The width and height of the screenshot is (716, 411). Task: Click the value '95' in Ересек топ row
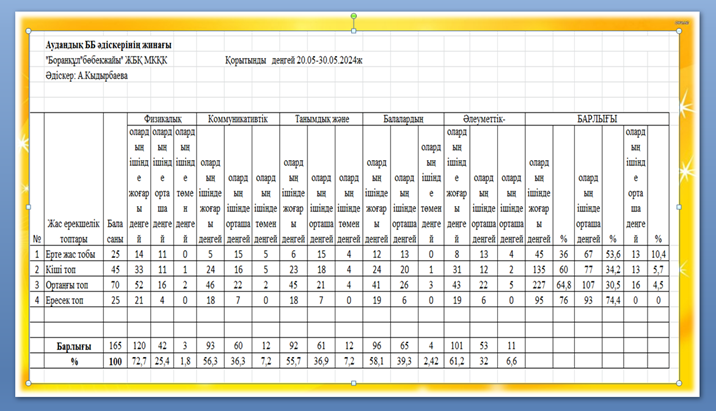click(x=539, y=300)
